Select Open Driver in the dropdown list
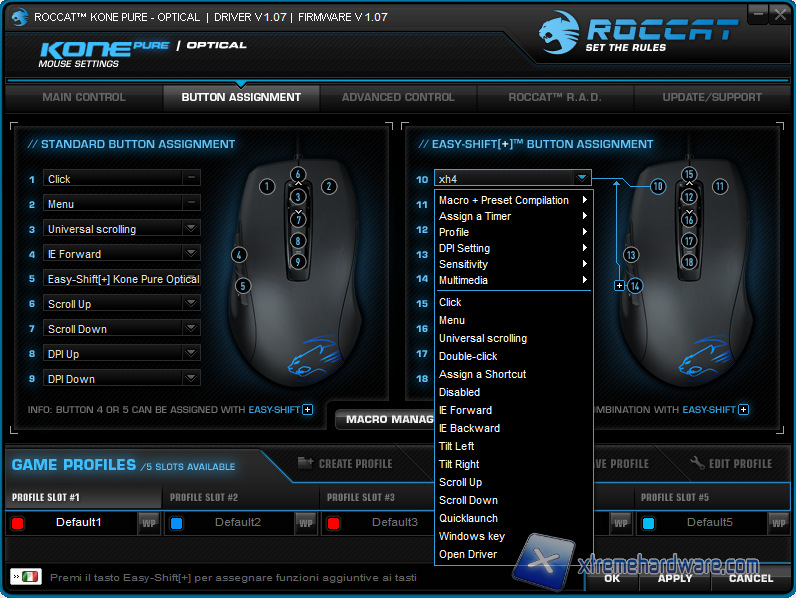 point(468,554)
